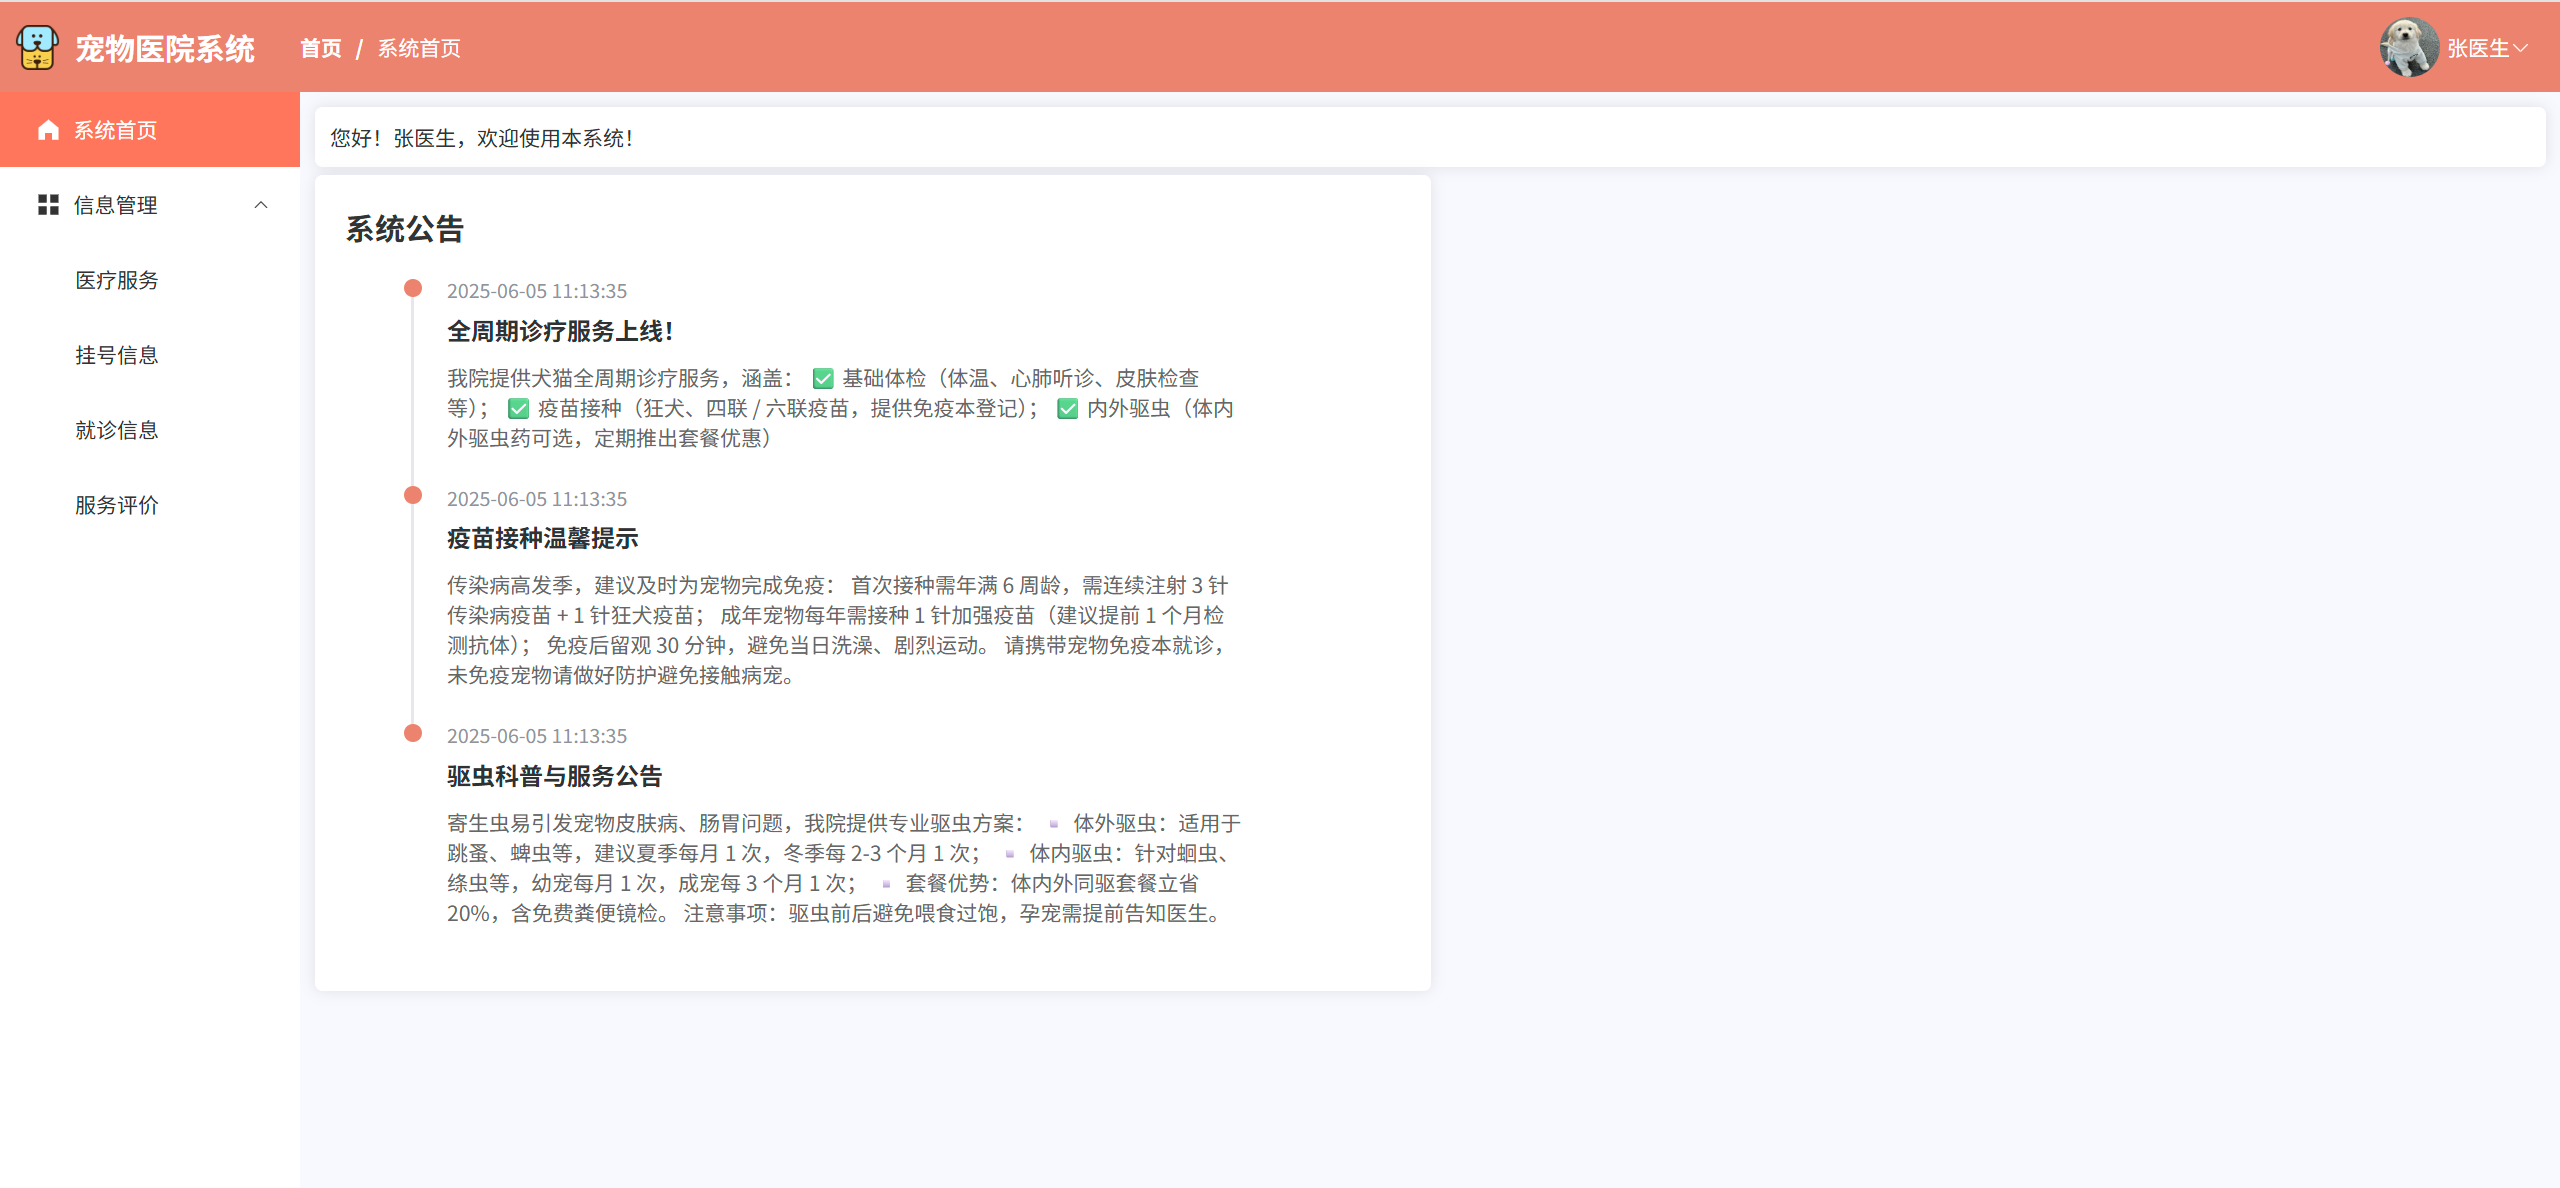Click the 疫苗接种温馨提示 timeline dot
The height and width of the screenshot is (1188, 2560).
click(x=413, y=496)
